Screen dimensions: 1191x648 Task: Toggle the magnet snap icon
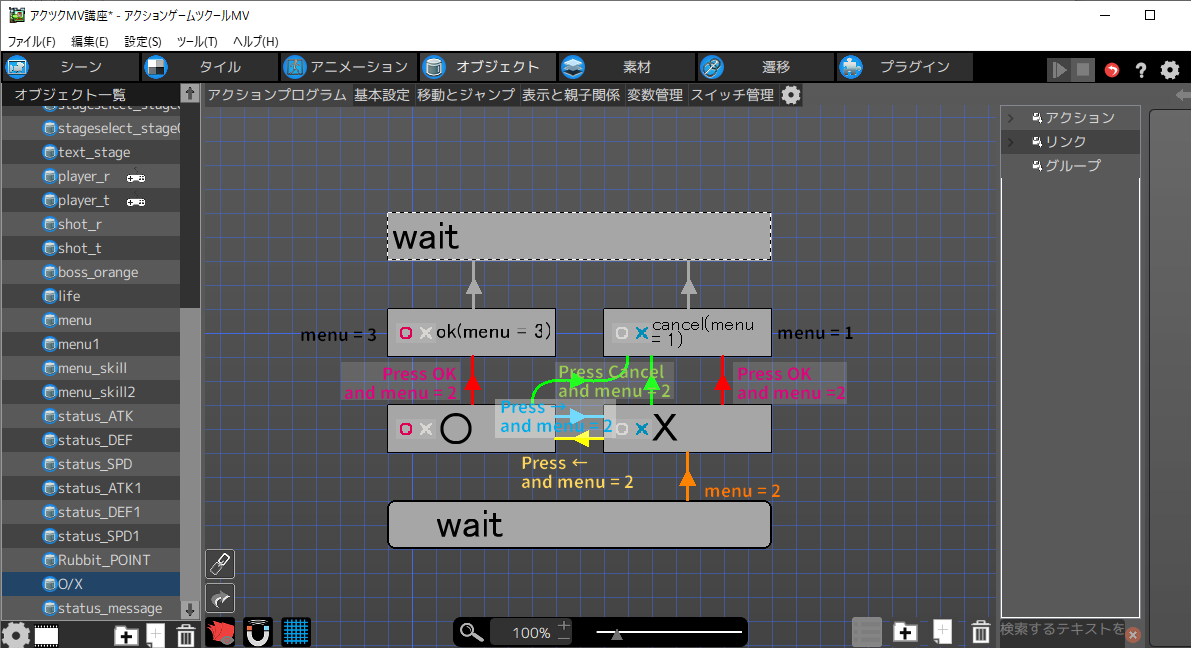coord(258,632)
